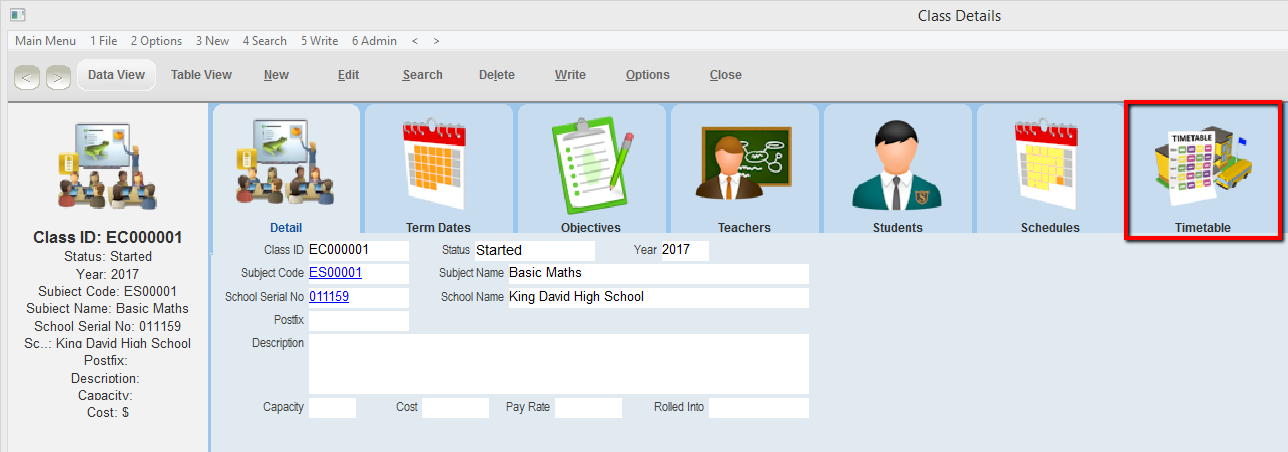
Task: Open the 6 Admin menu
Action: tap(374, 41)
